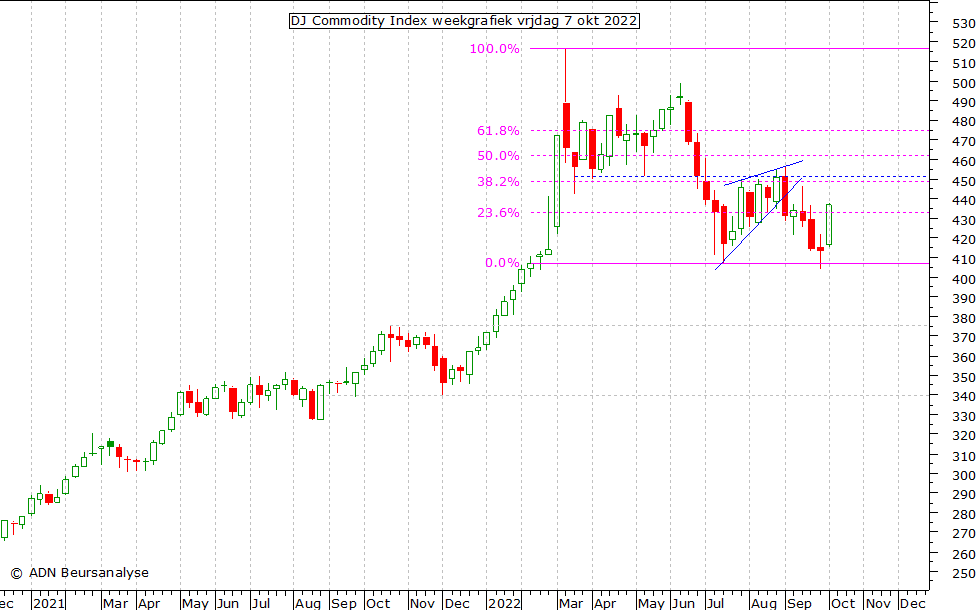Click the 260 price axis value
This screenshot has width=980, height=610.
(964, 554)
